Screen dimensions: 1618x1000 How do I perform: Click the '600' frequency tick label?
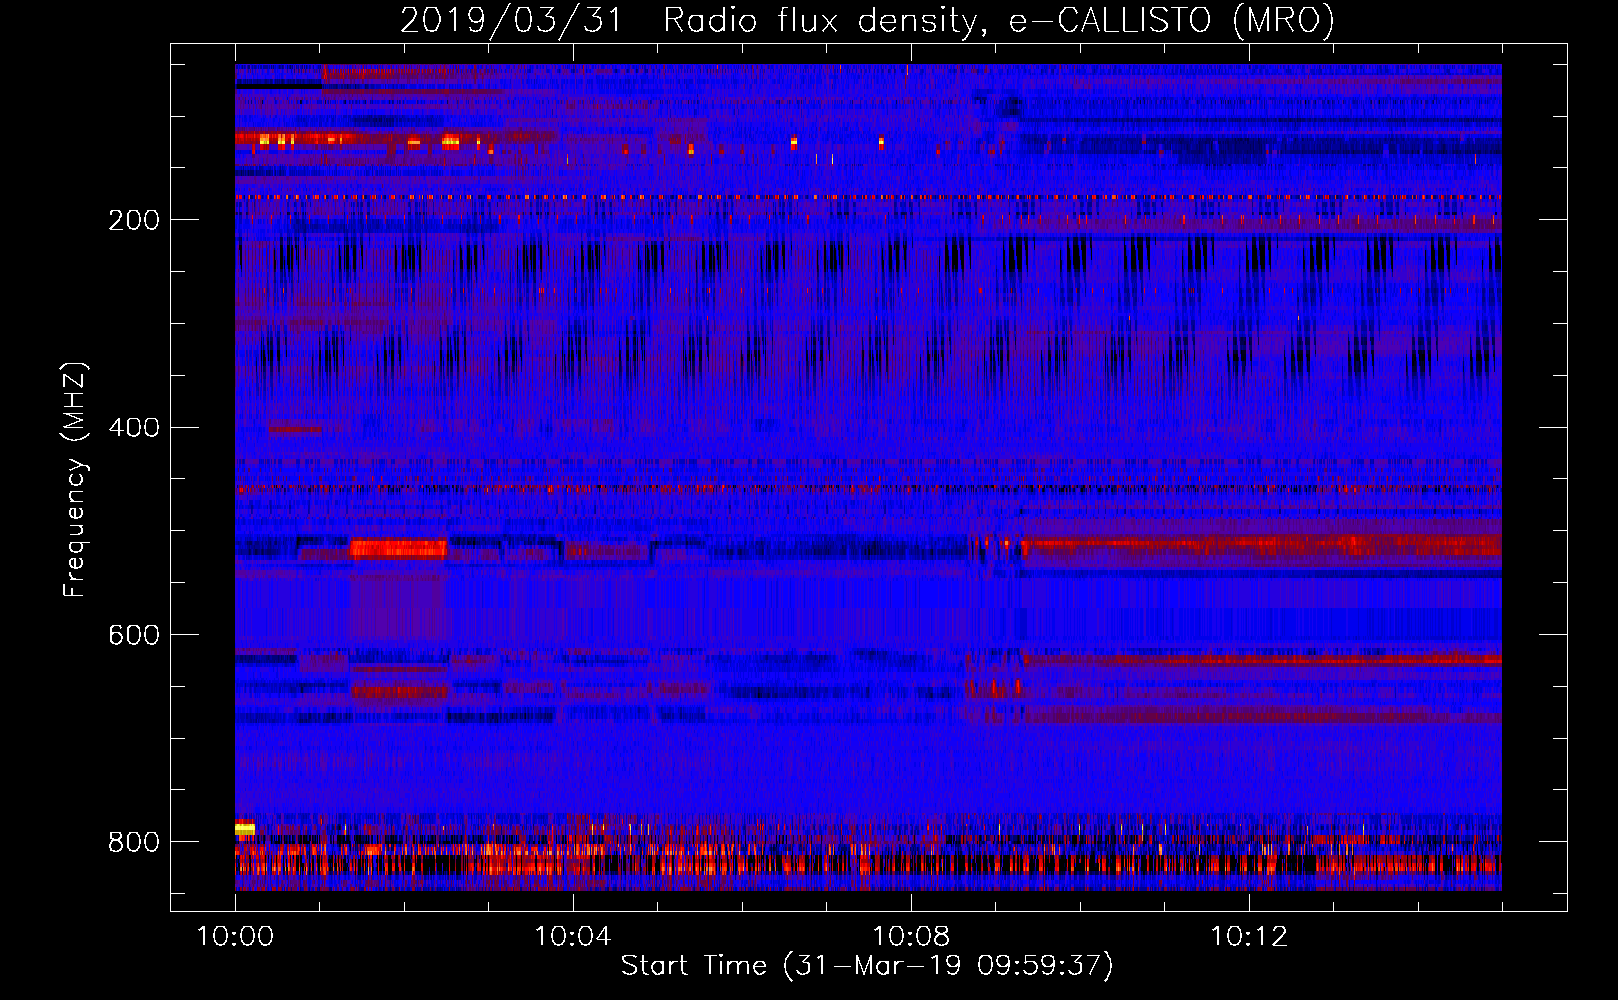tap(134, 636)
